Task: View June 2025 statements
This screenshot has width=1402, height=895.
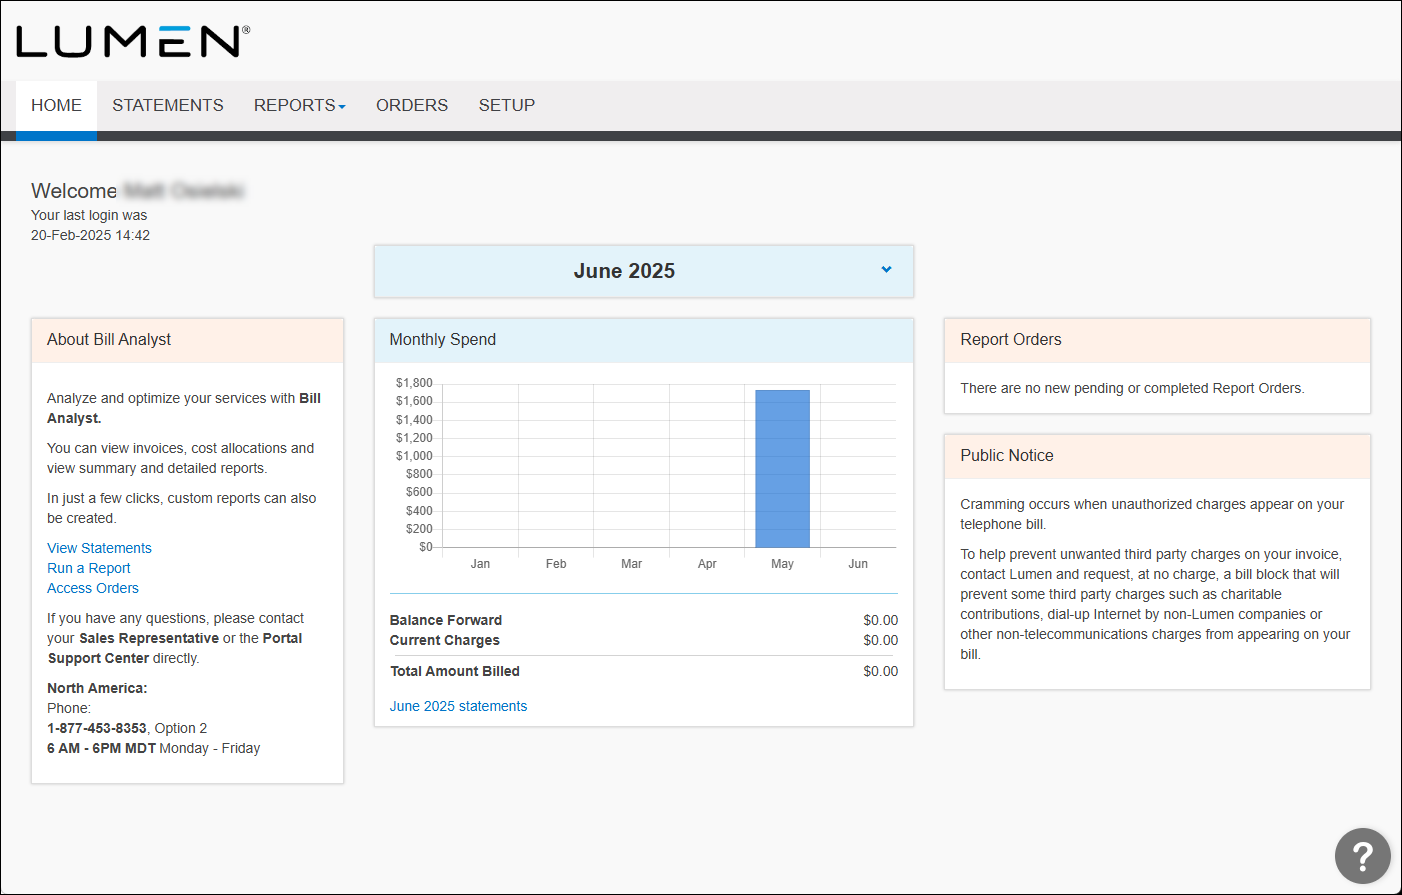Action: pyautogui.click(x=458, y=706)
